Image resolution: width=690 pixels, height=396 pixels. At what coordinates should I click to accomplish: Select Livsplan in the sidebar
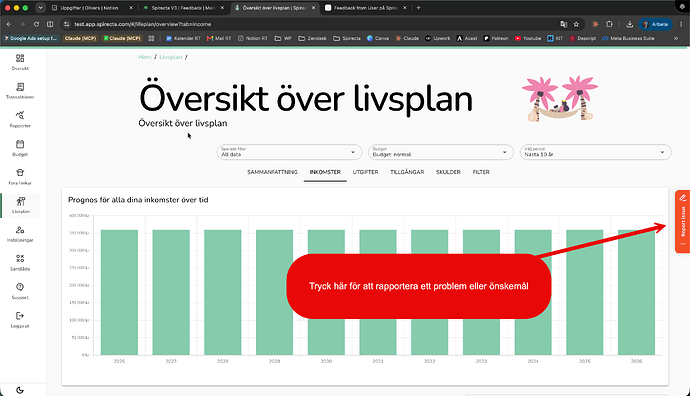click(20, 205)
